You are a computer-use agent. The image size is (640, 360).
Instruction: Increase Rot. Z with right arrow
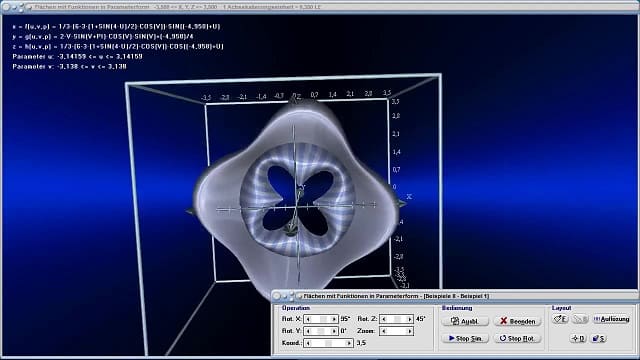click(410, 319)
